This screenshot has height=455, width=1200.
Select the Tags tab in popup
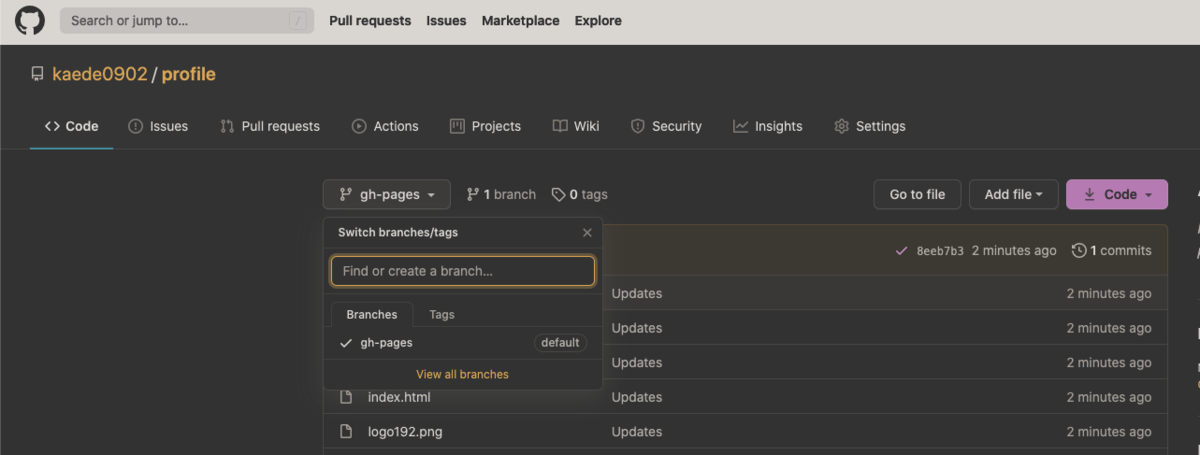(x=442, y=314)
